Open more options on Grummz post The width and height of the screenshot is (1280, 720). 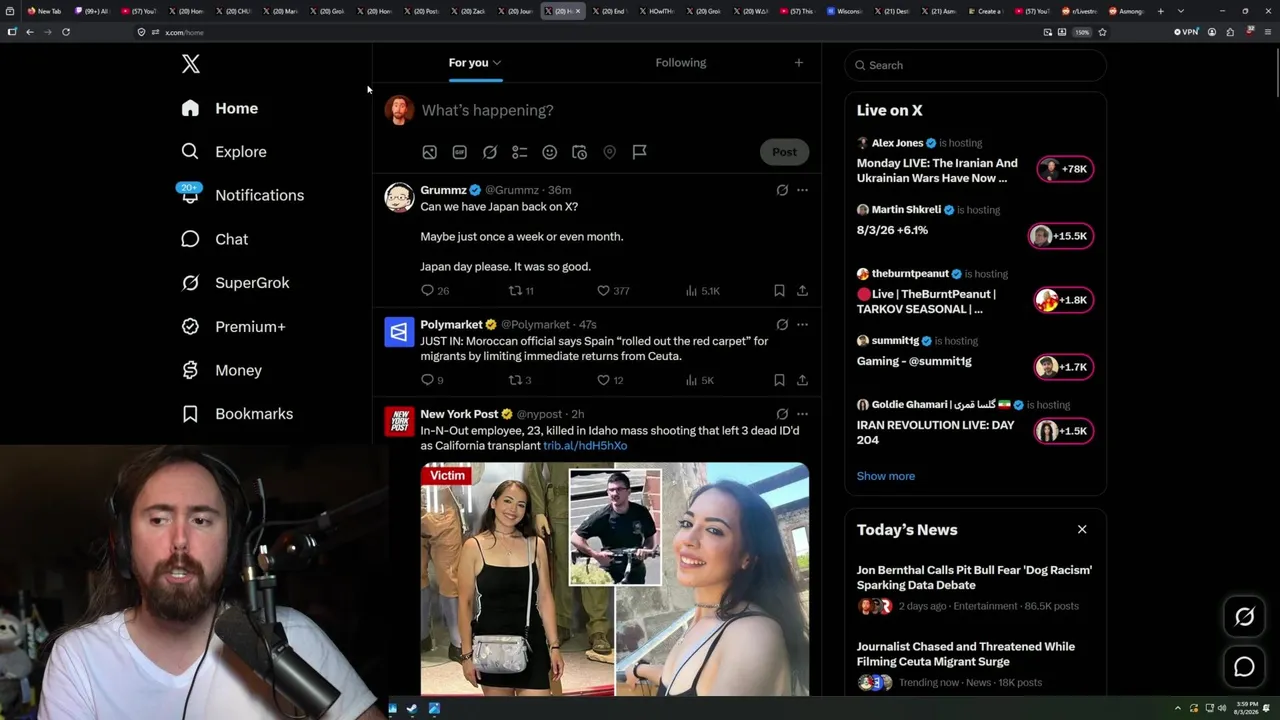click(802, 190)
